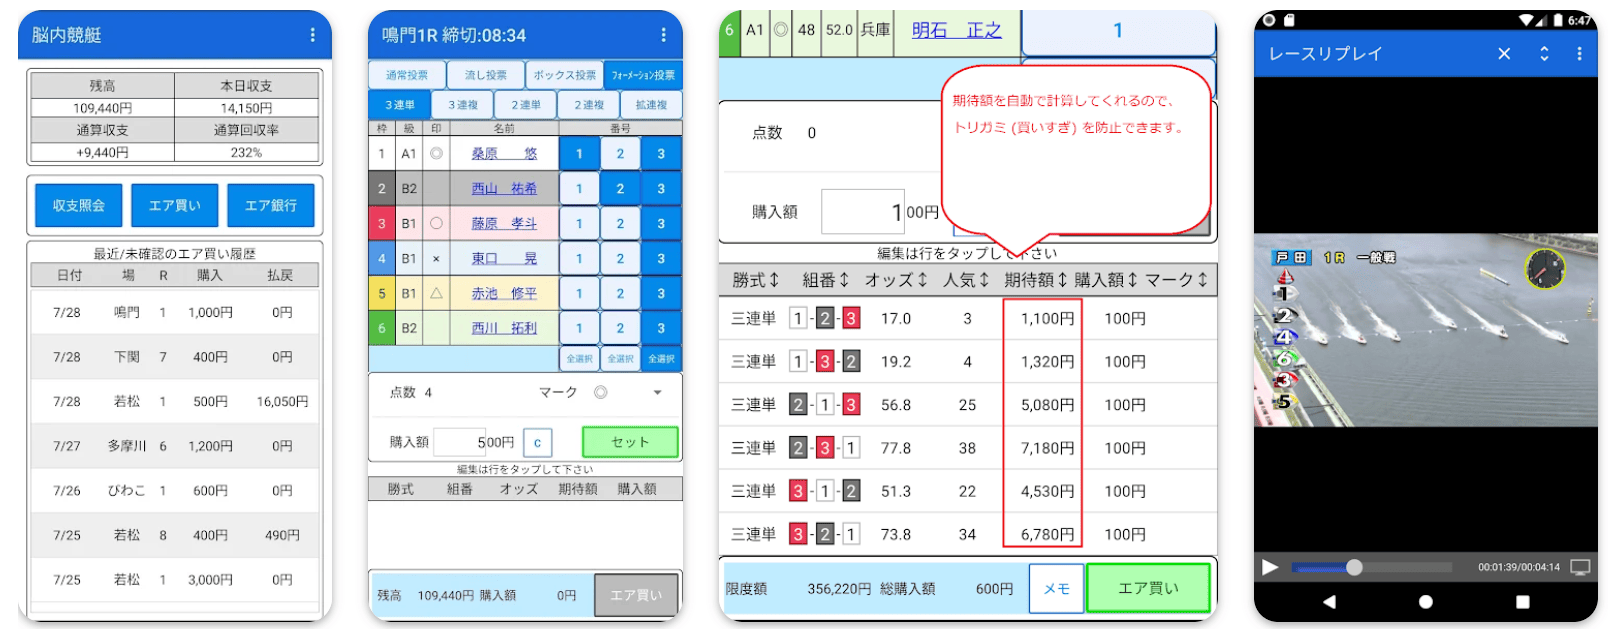Select フォーメーション投票 tab

click(643, 75)
